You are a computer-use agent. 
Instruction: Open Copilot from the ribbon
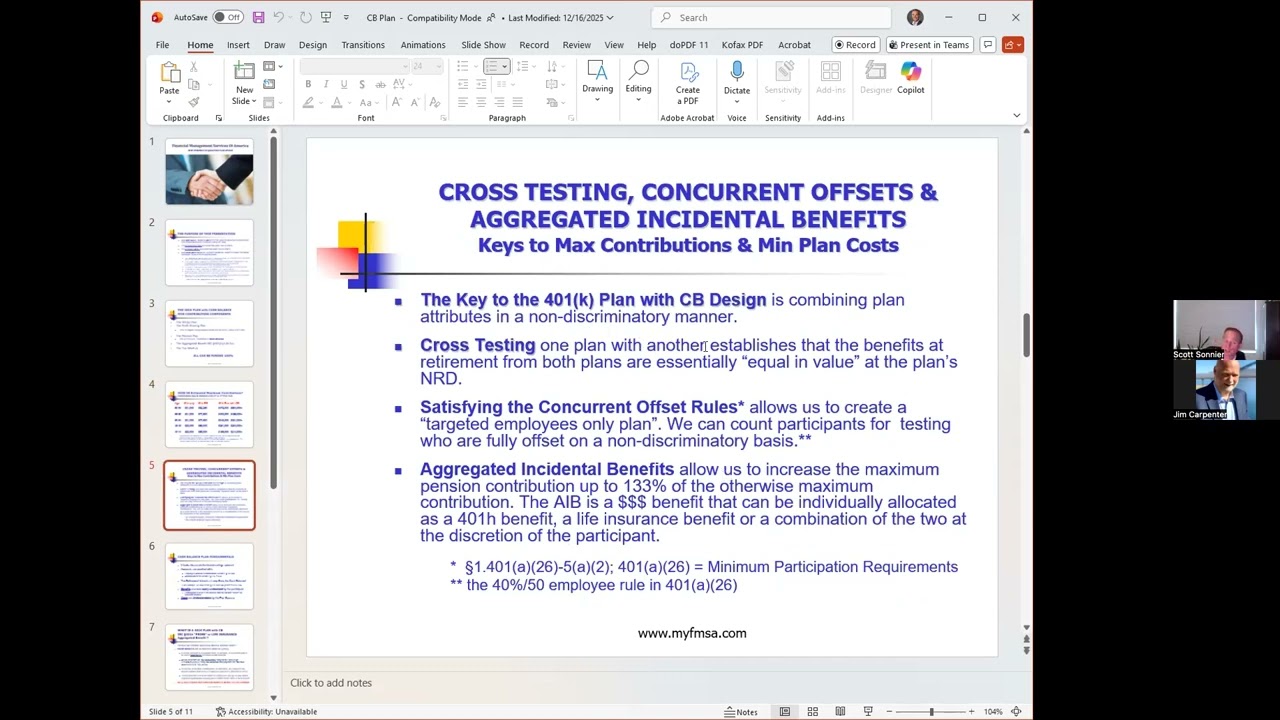pos(910,78)
